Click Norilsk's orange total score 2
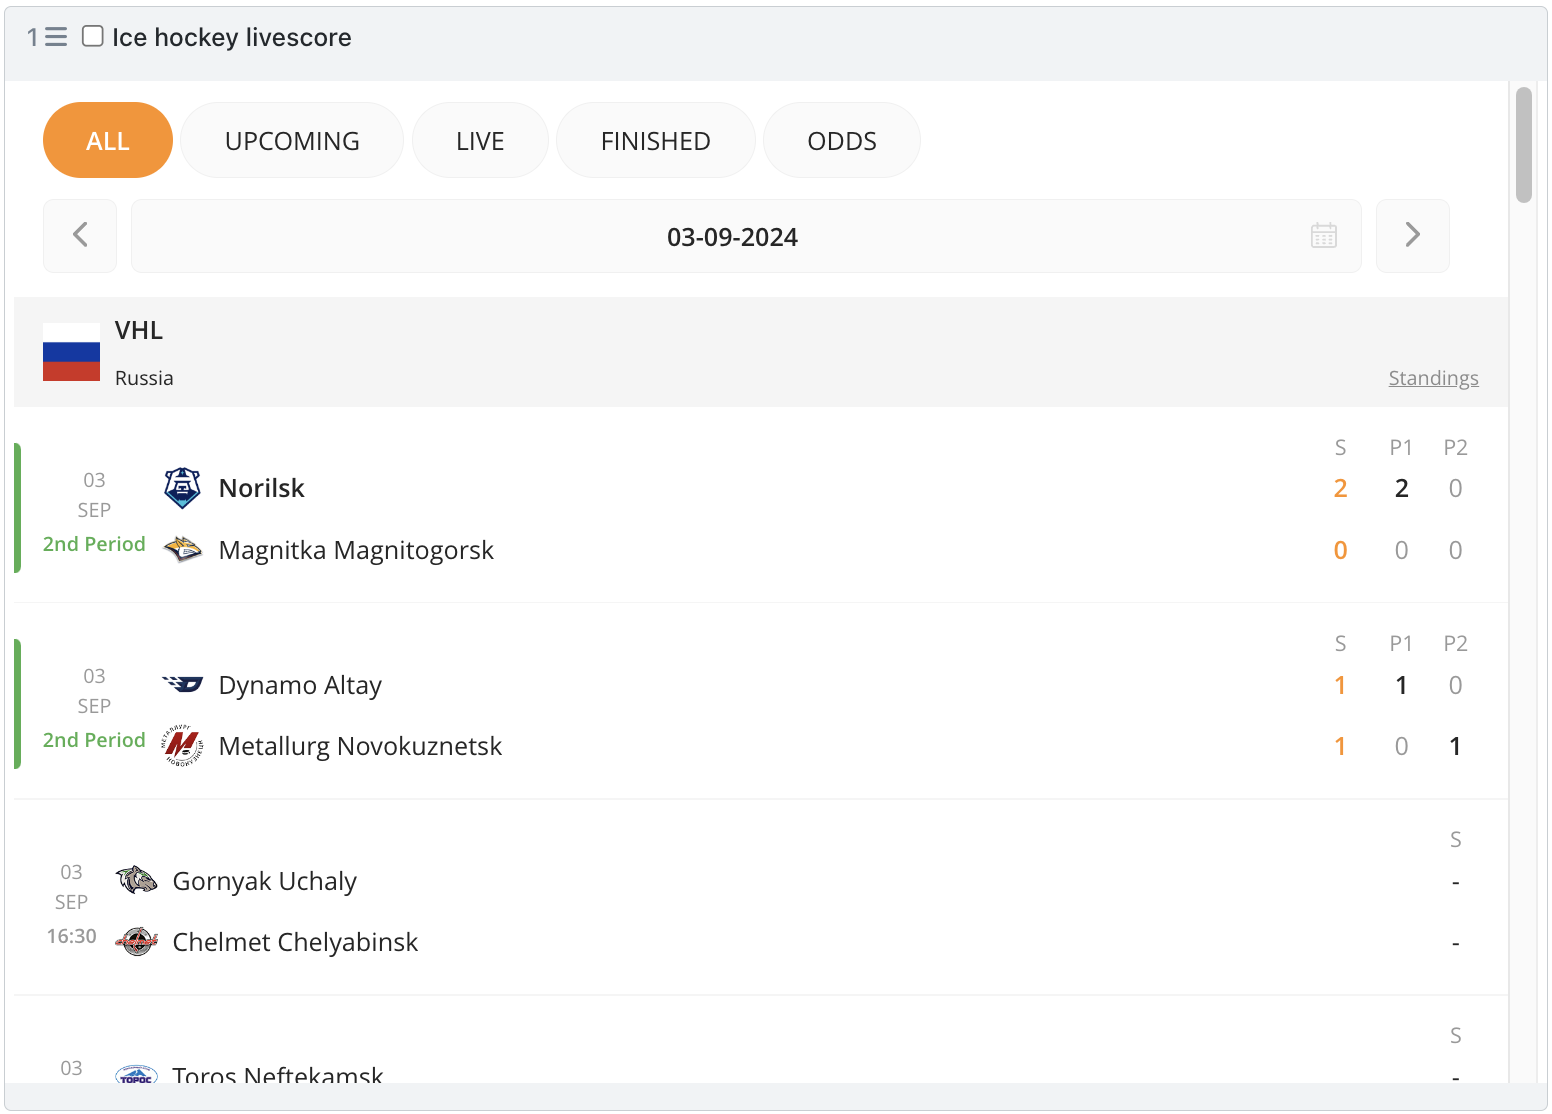This screenshot has height=1114, width=1552. (1340, 488)
